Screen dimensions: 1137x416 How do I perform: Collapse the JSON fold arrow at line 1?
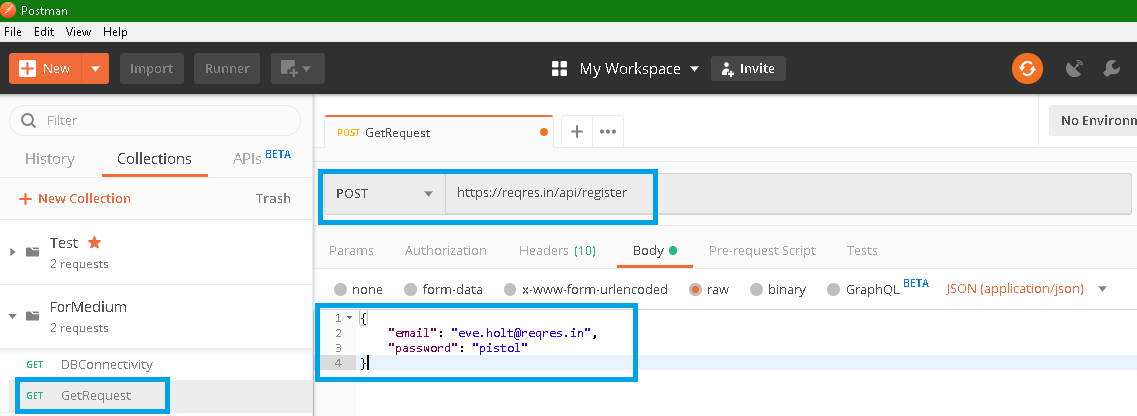pyautogui.click(x=350, y=317)
